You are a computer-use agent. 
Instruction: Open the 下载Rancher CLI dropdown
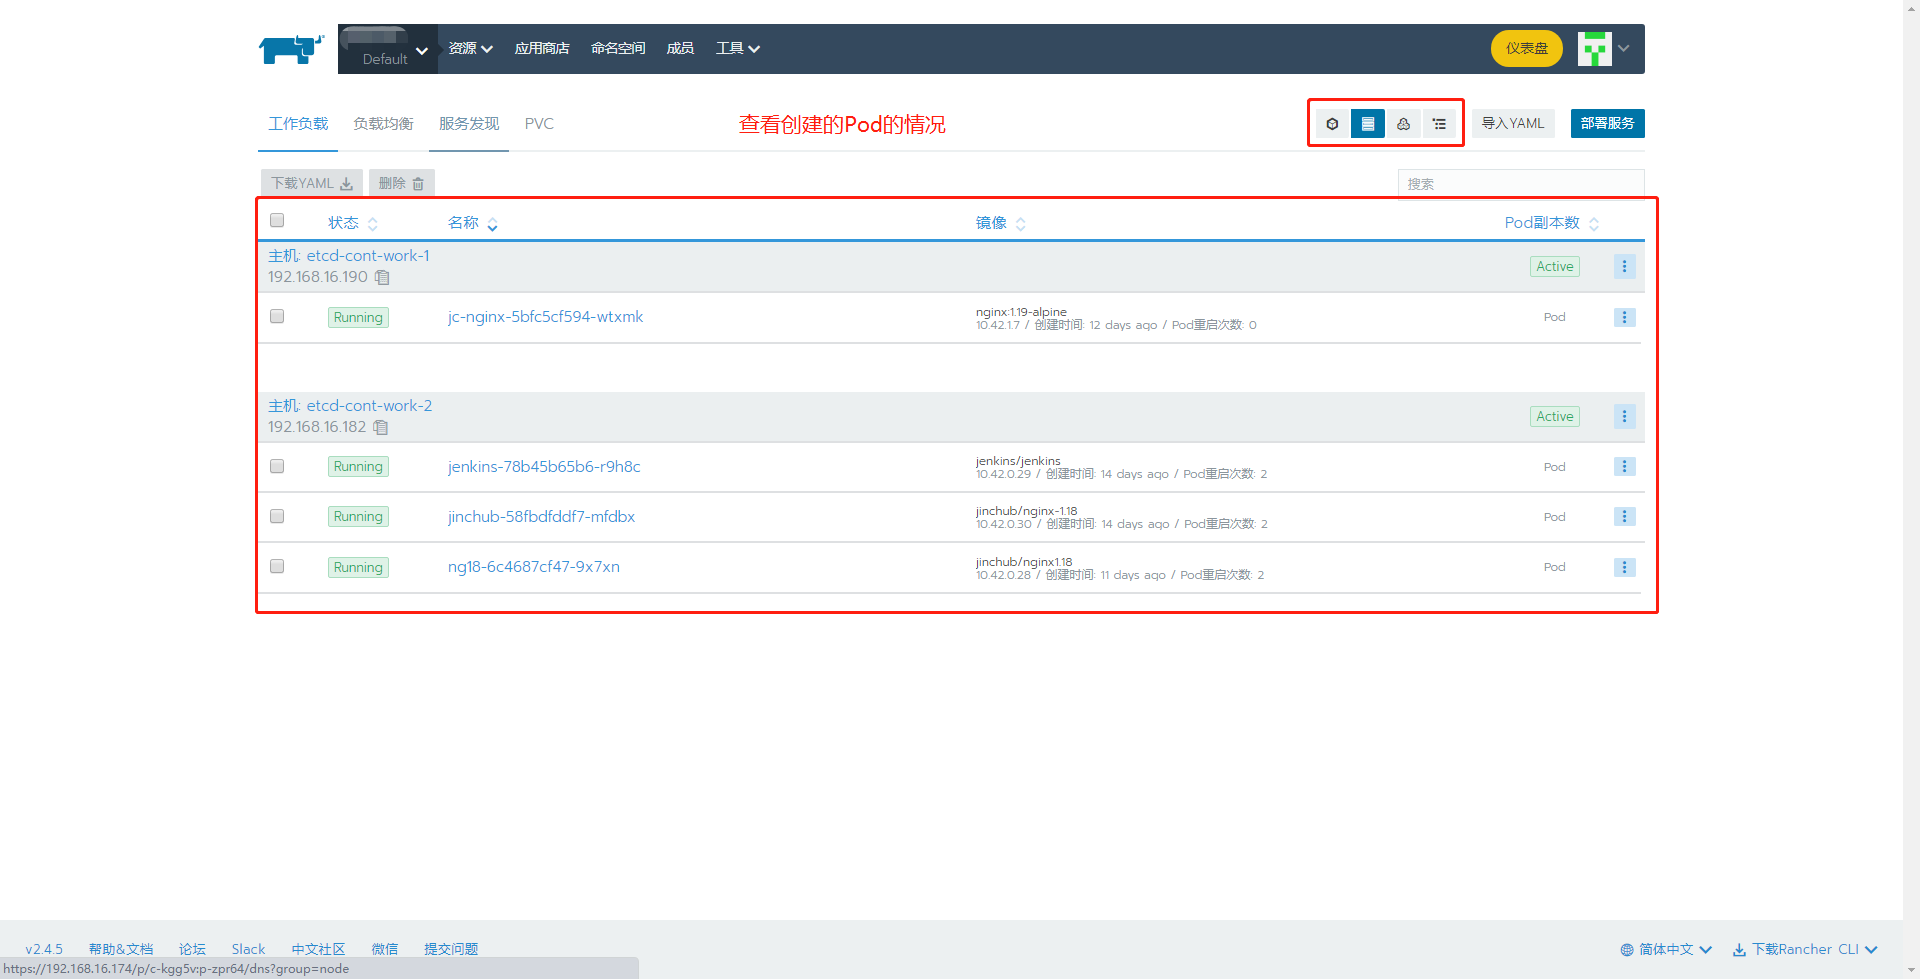1805,950
